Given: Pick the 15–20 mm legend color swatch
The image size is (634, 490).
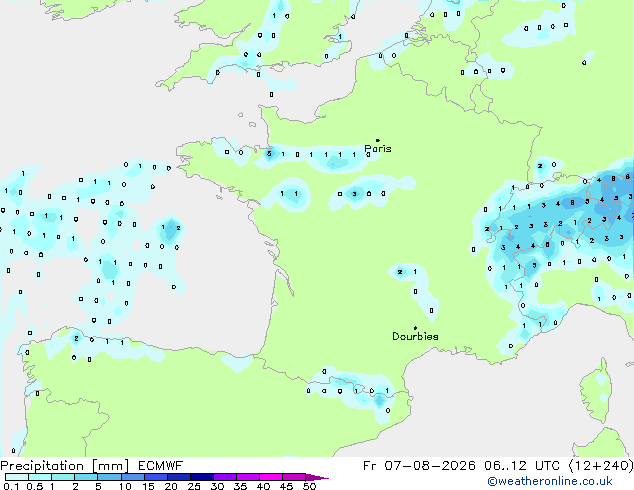Looking at the screenshot, I should pos(155,477).
